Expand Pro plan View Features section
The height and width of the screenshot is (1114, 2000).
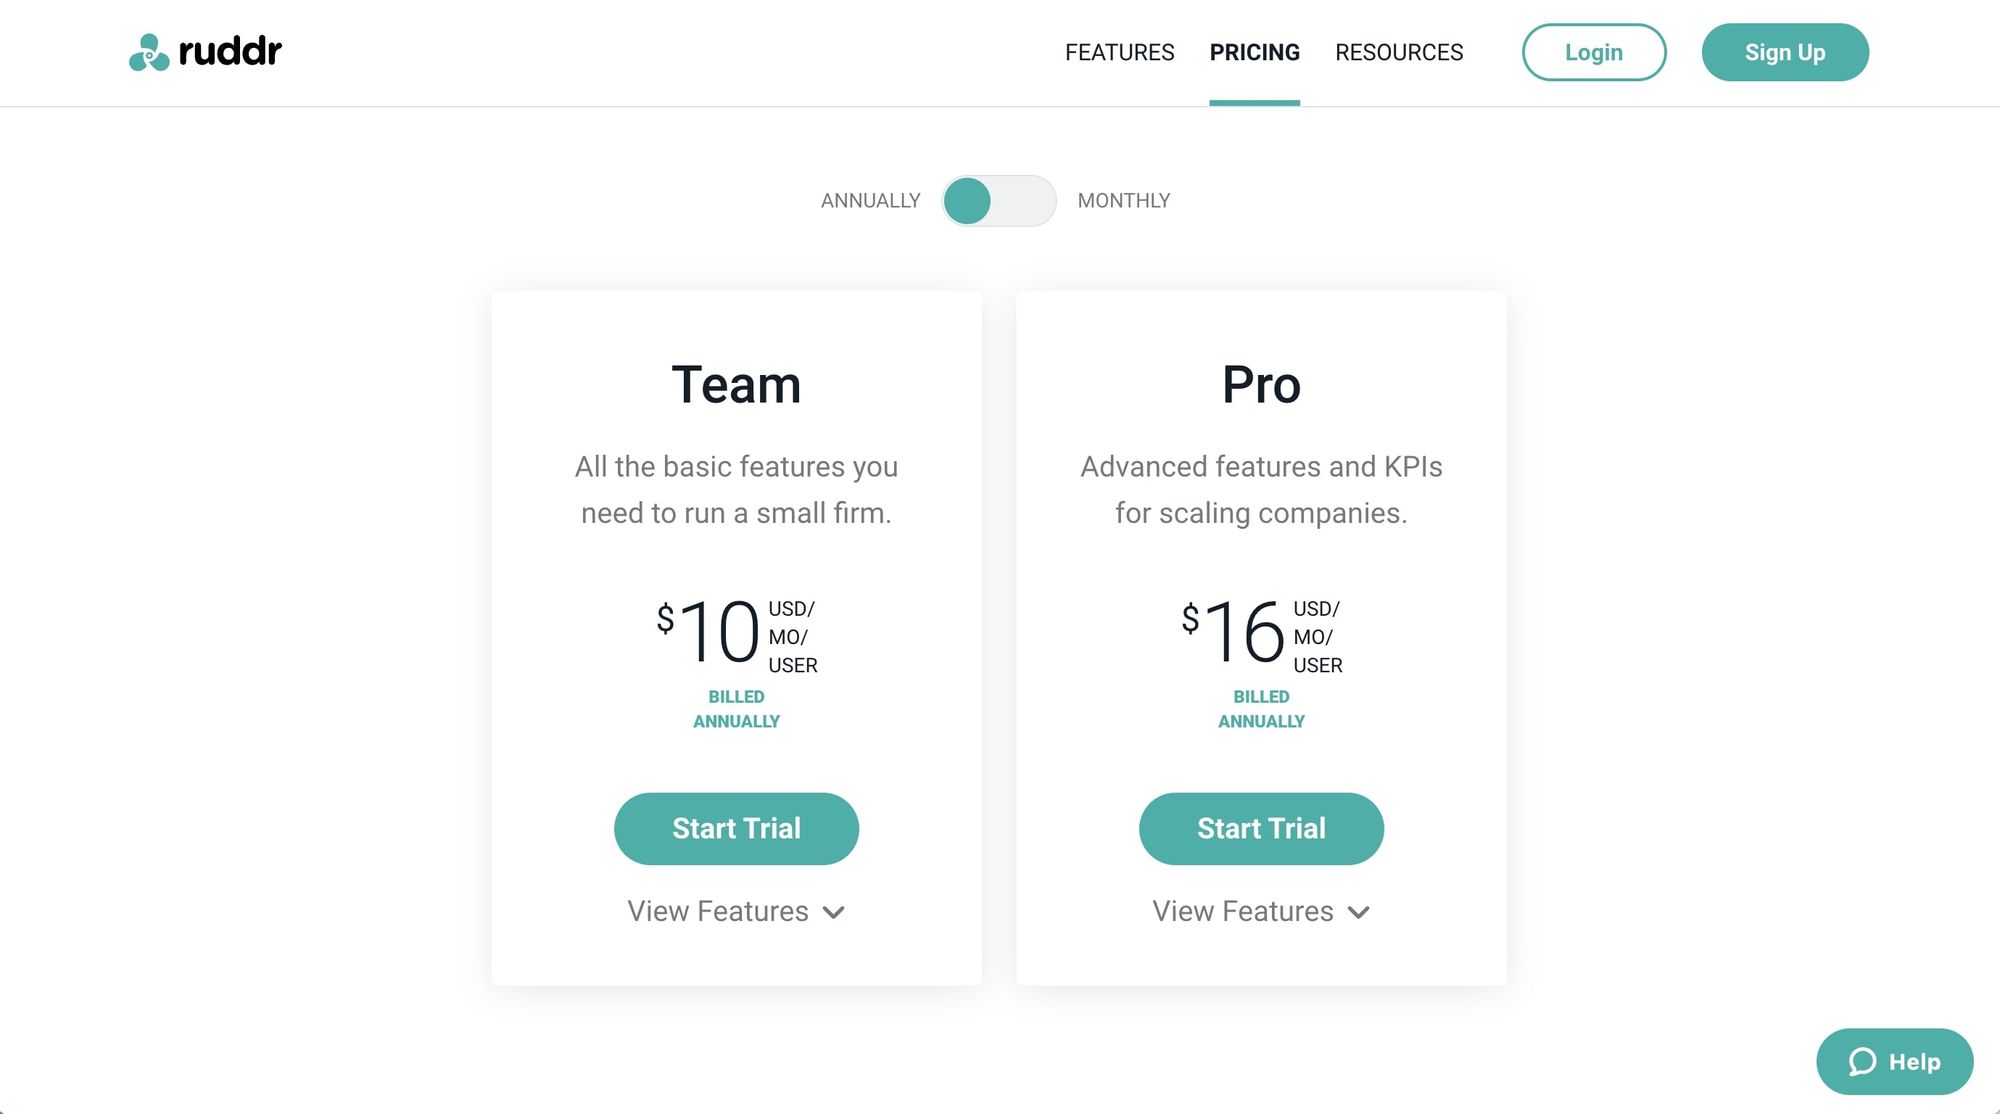pos(1261,911)
